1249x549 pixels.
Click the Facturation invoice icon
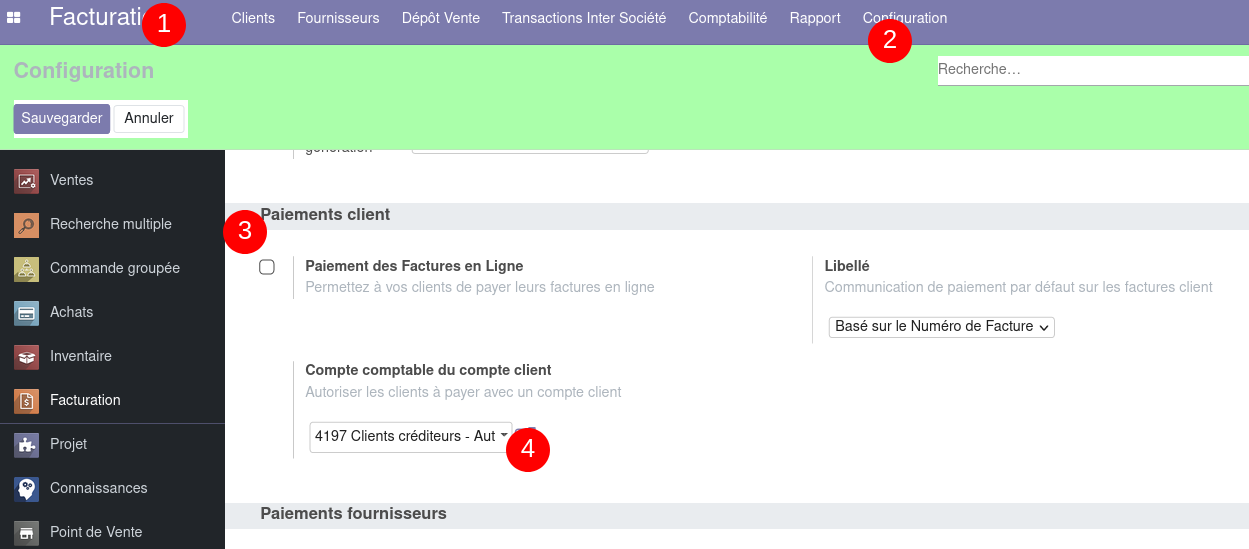(x=26, y=401)
